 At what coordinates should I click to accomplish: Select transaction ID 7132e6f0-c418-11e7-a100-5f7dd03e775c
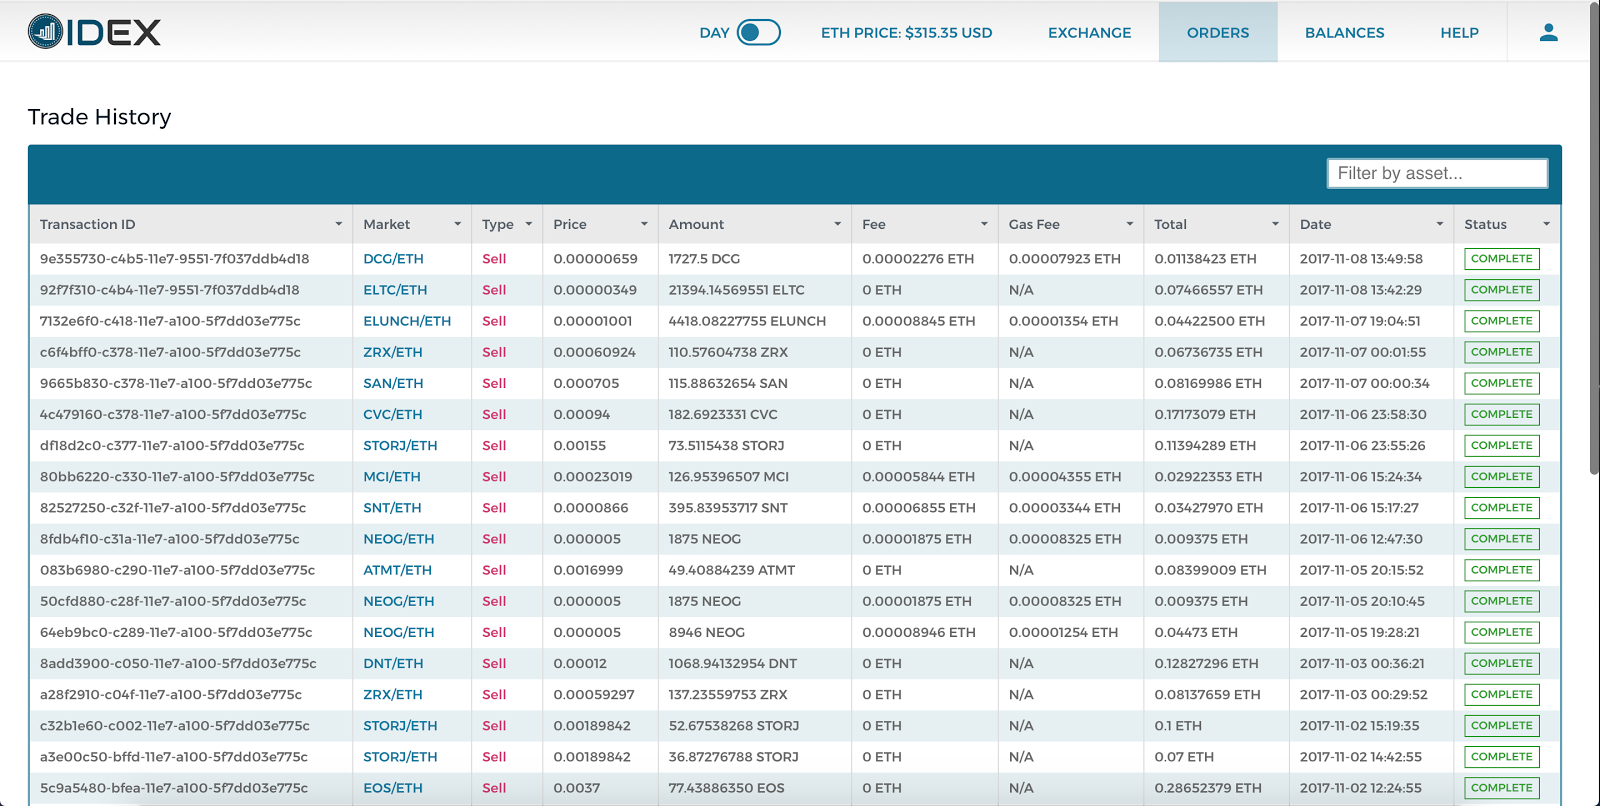[170, 321]
